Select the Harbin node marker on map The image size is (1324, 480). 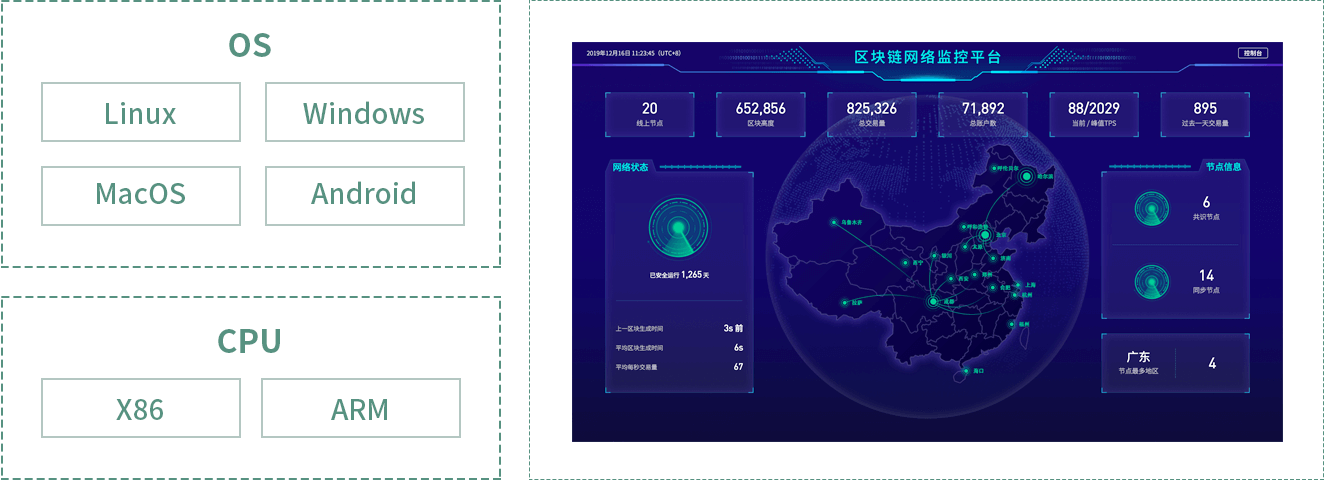1027,176
